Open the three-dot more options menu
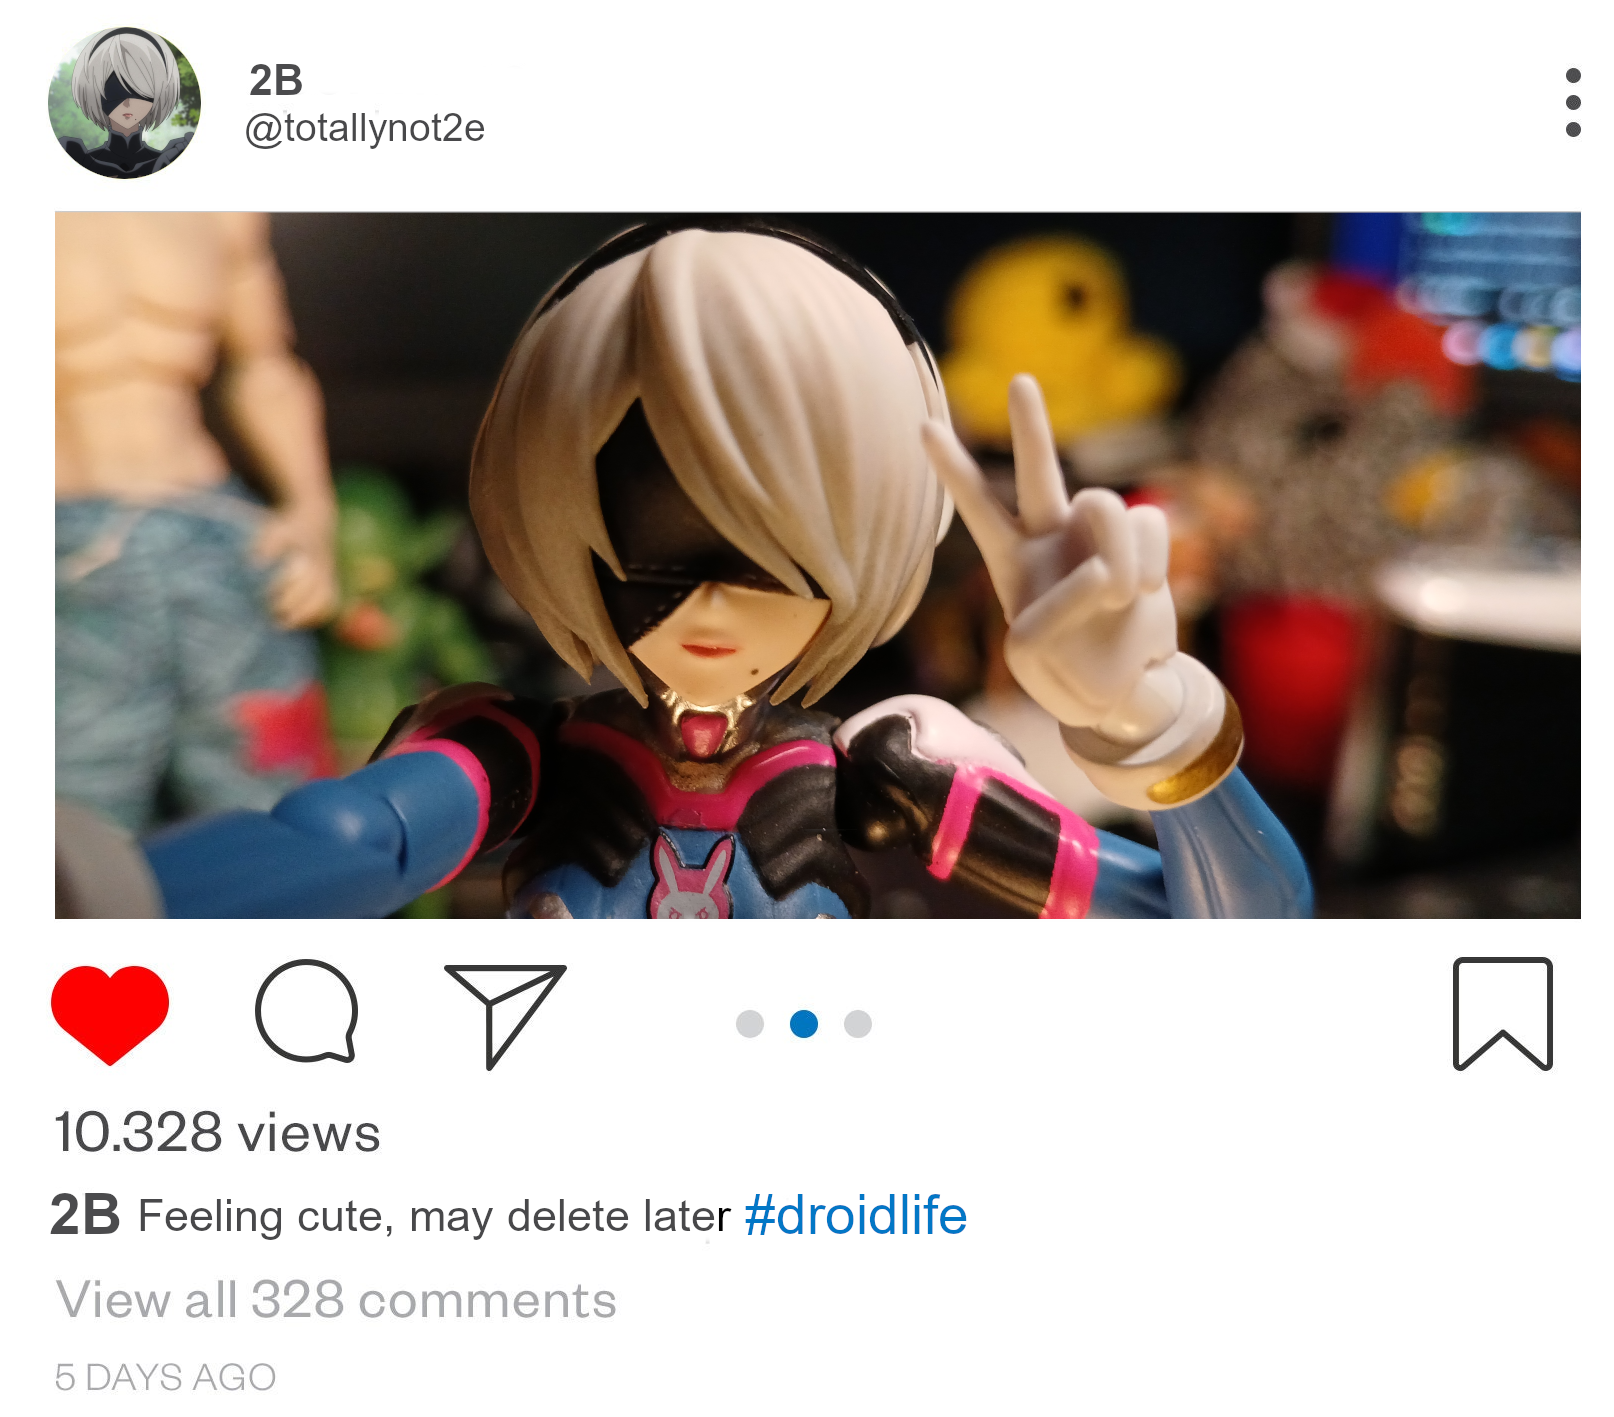Image resolution: width=1614 pixels, height=1417 pixels. 1573,103
